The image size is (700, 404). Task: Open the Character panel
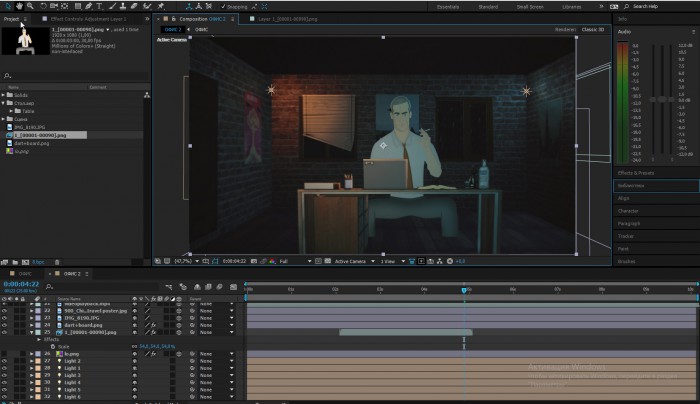pyautogui.click(x=628, y=211)
